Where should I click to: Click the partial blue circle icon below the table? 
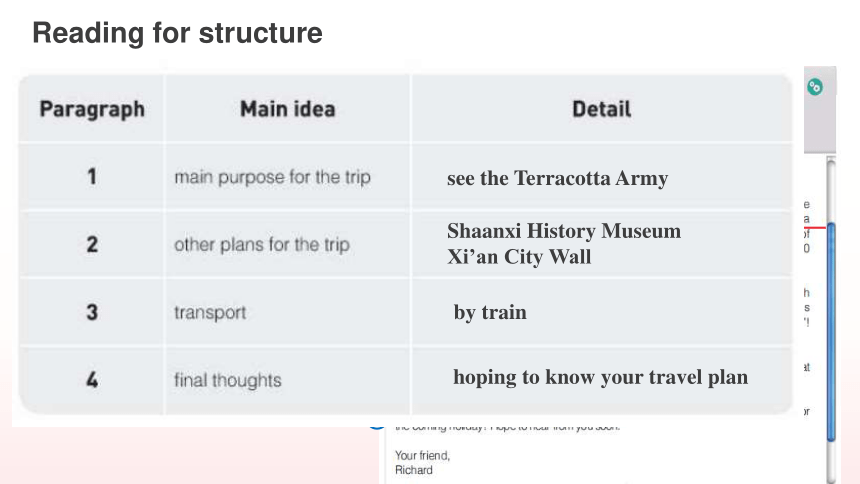click(x=376, y=426)
